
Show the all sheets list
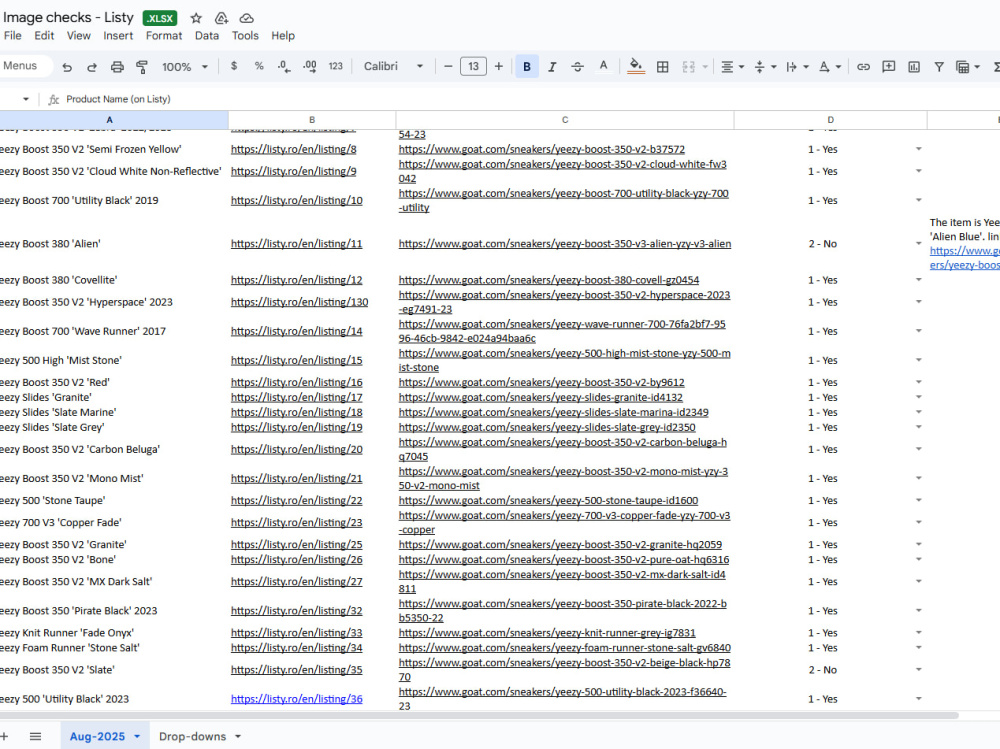tap(36, 736)
